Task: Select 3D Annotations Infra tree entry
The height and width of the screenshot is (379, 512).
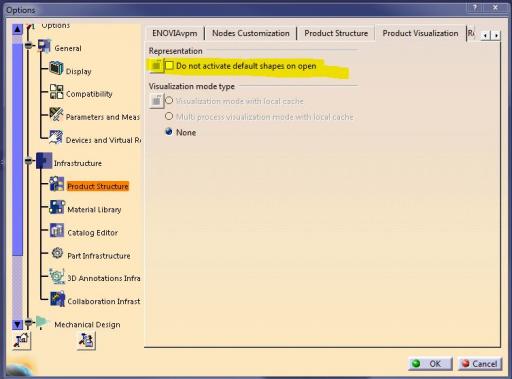Action: pos(104,278)
